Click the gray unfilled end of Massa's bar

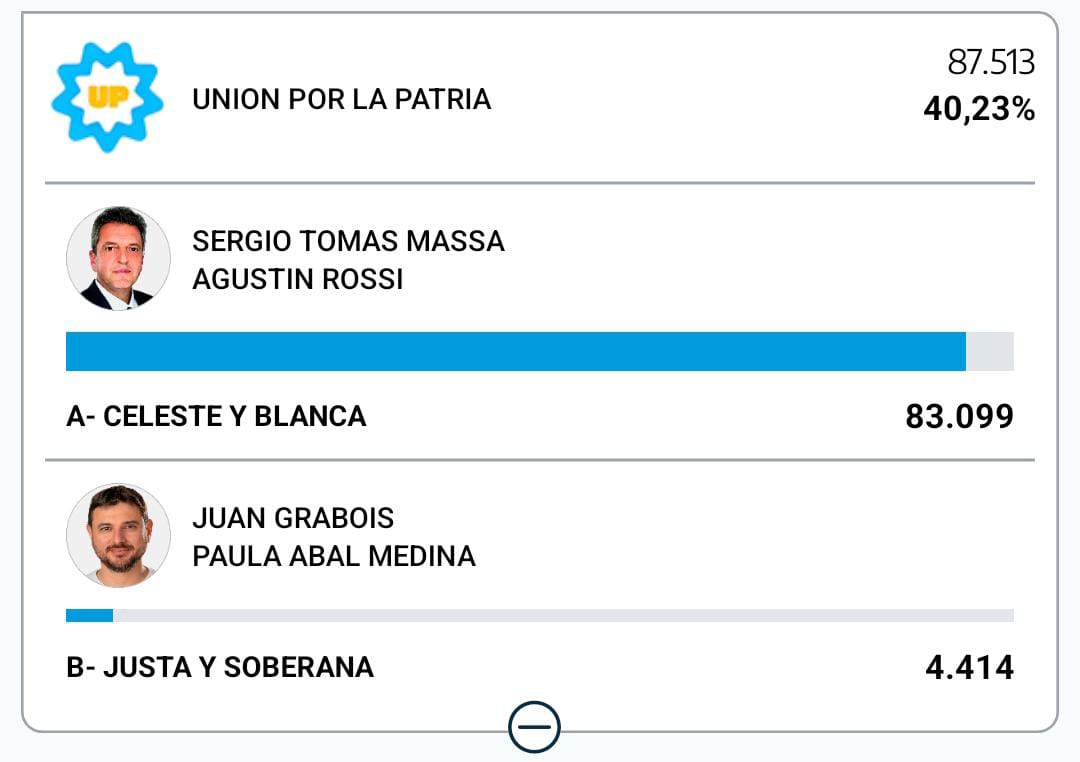pyautogui.click(x=990, y=352)
